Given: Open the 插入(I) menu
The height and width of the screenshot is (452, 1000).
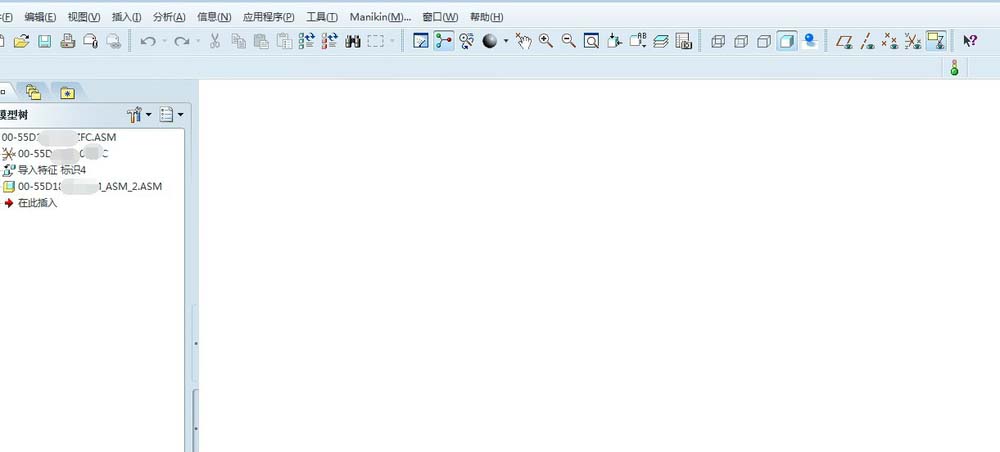Looking at the screenshot, I should click(126, 17).
